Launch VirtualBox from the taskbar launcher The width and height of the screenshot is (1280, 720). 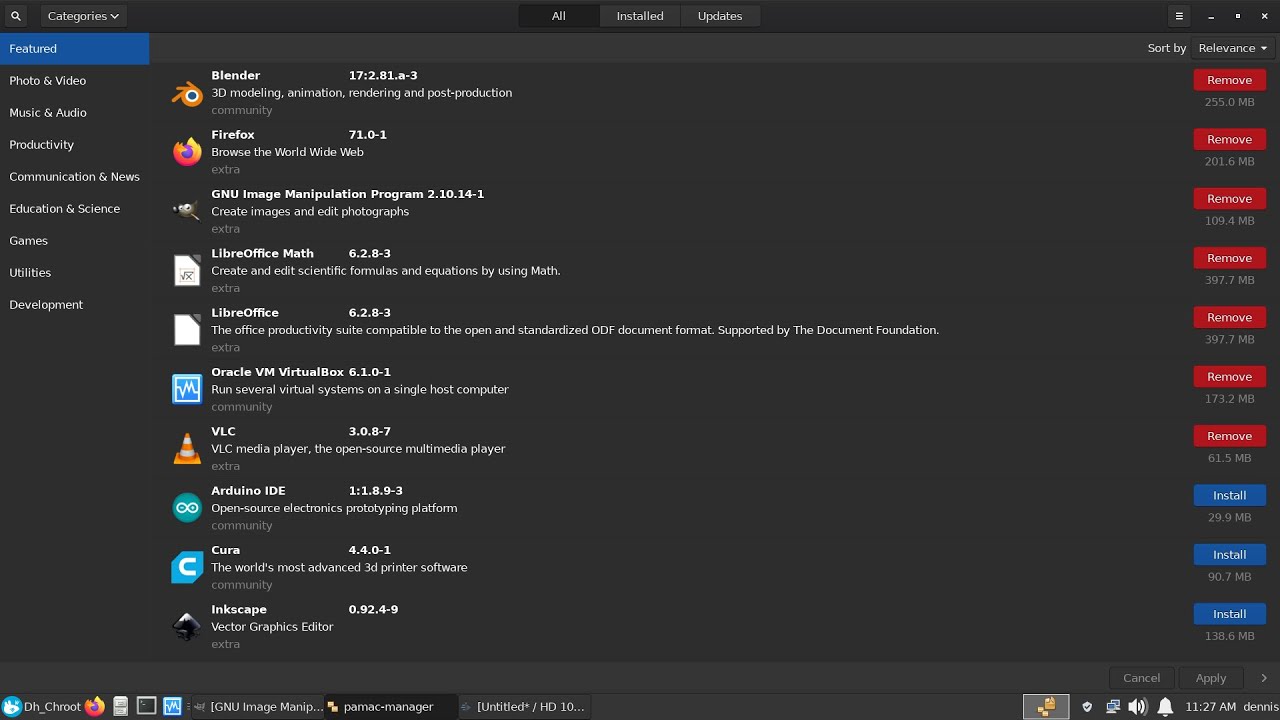(172, 706)
